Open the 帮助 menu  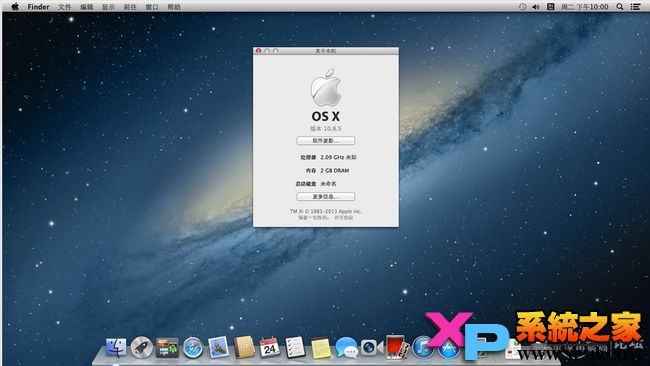[x=174, y=7]
